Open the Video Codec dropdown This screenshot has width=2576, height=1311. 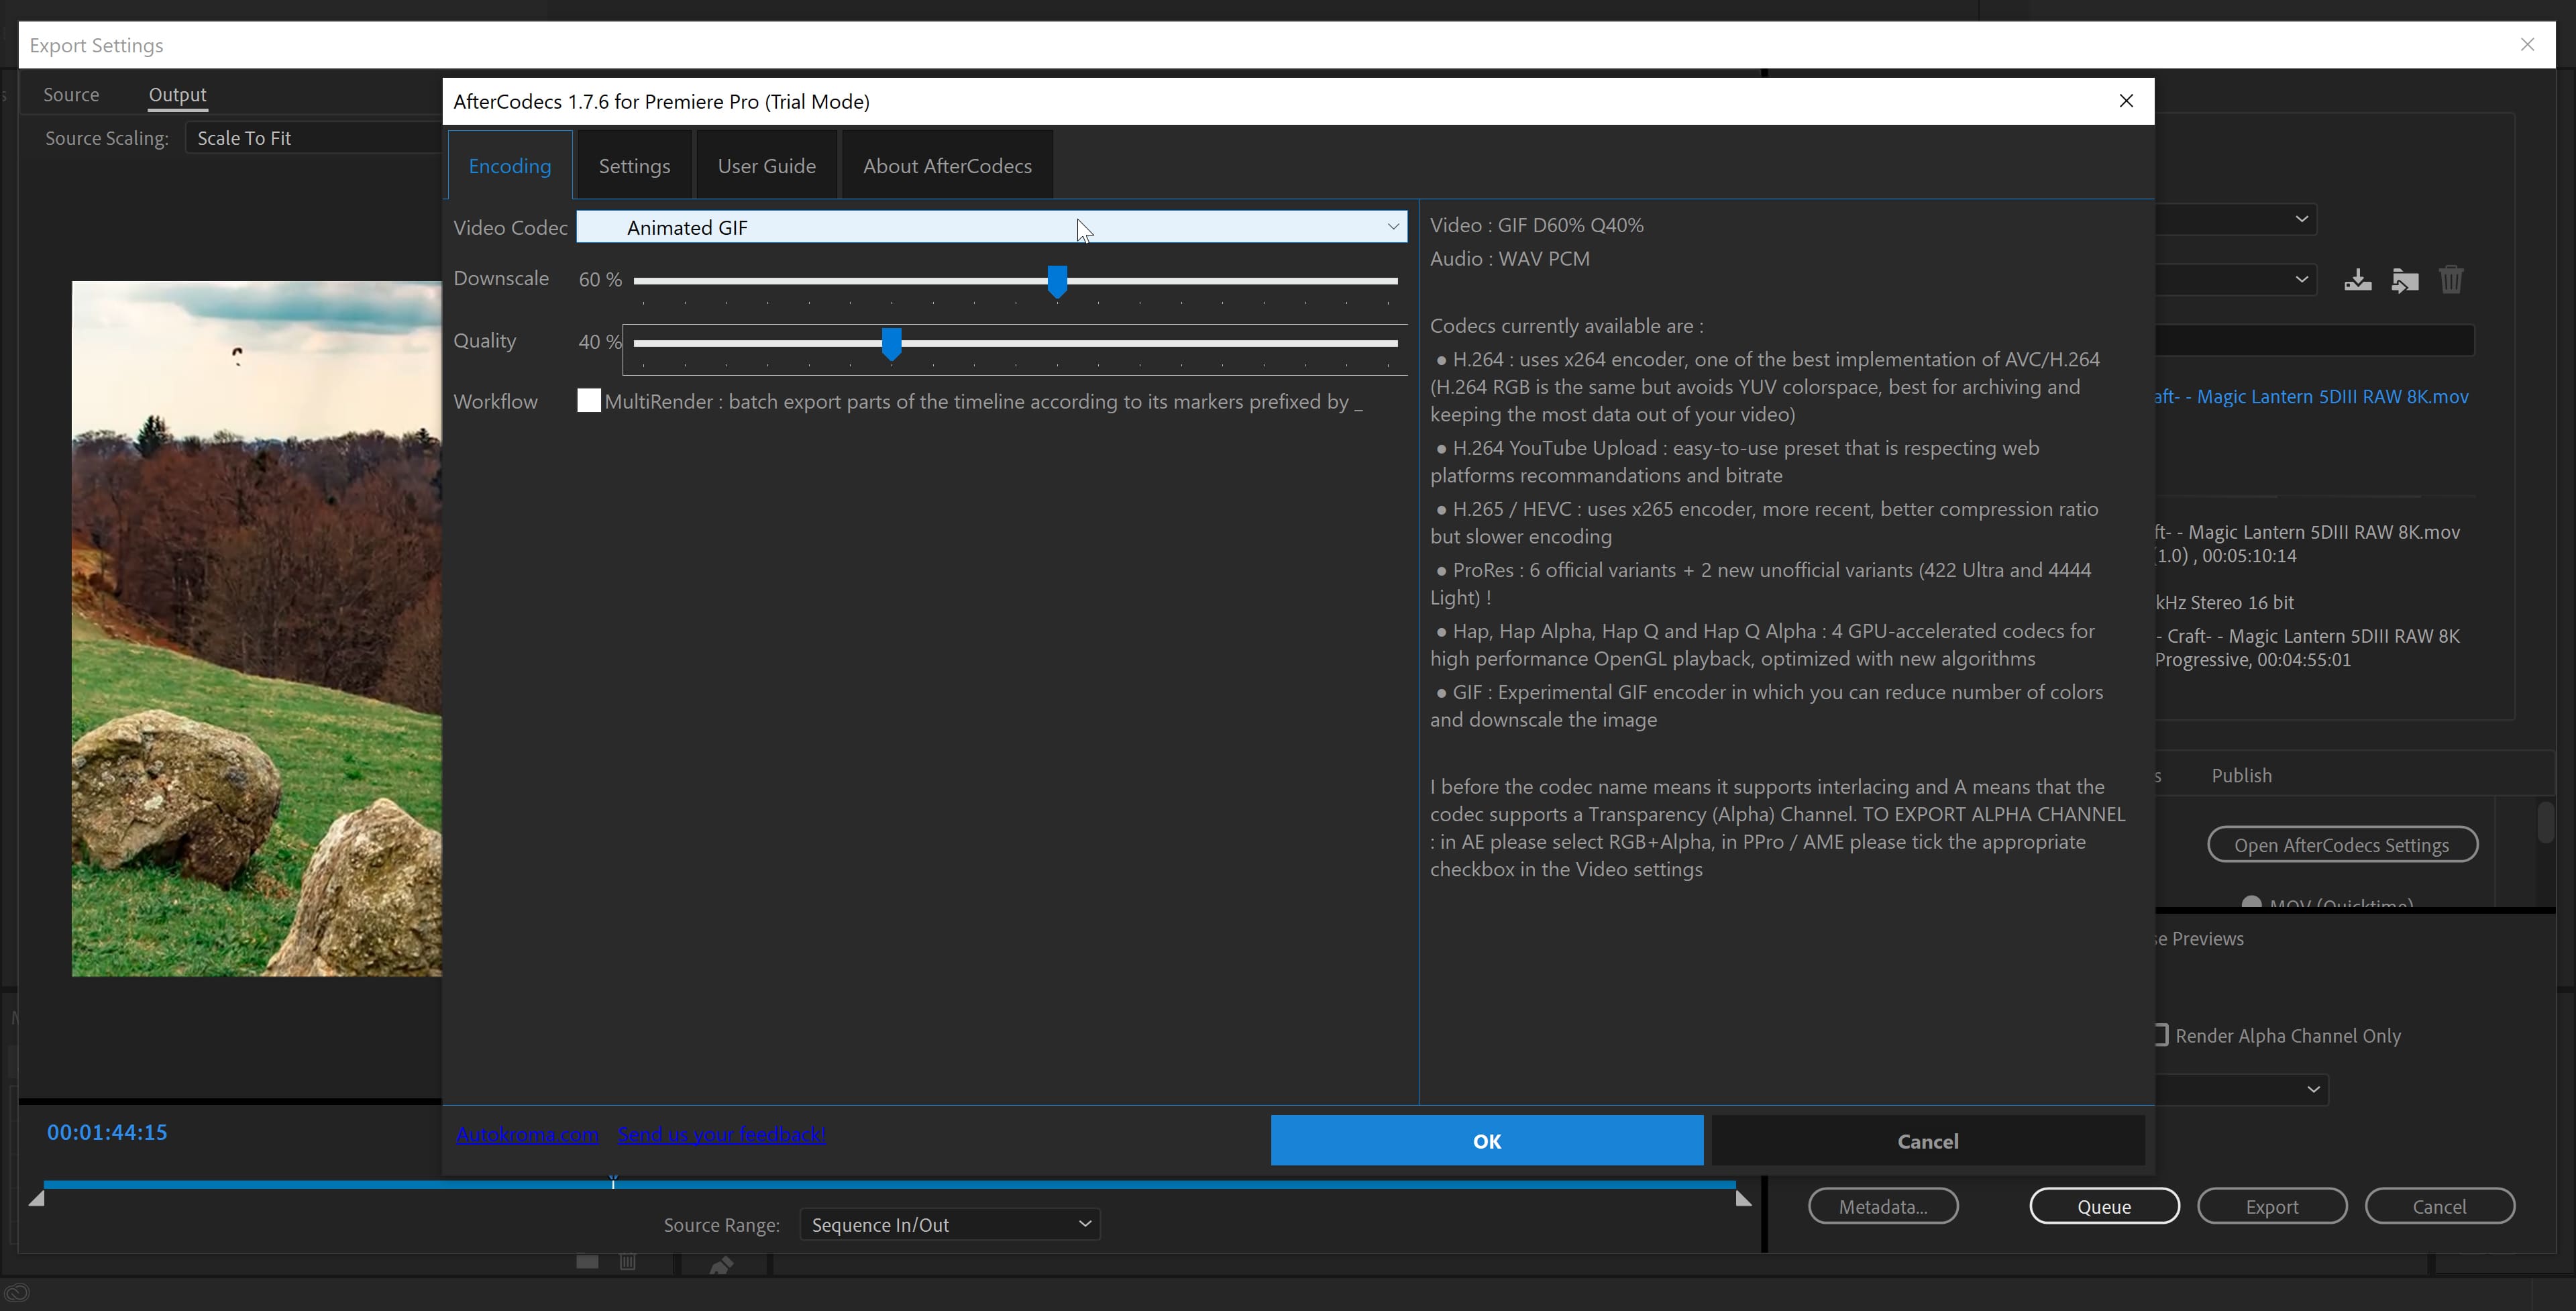(x=991, y=227)
